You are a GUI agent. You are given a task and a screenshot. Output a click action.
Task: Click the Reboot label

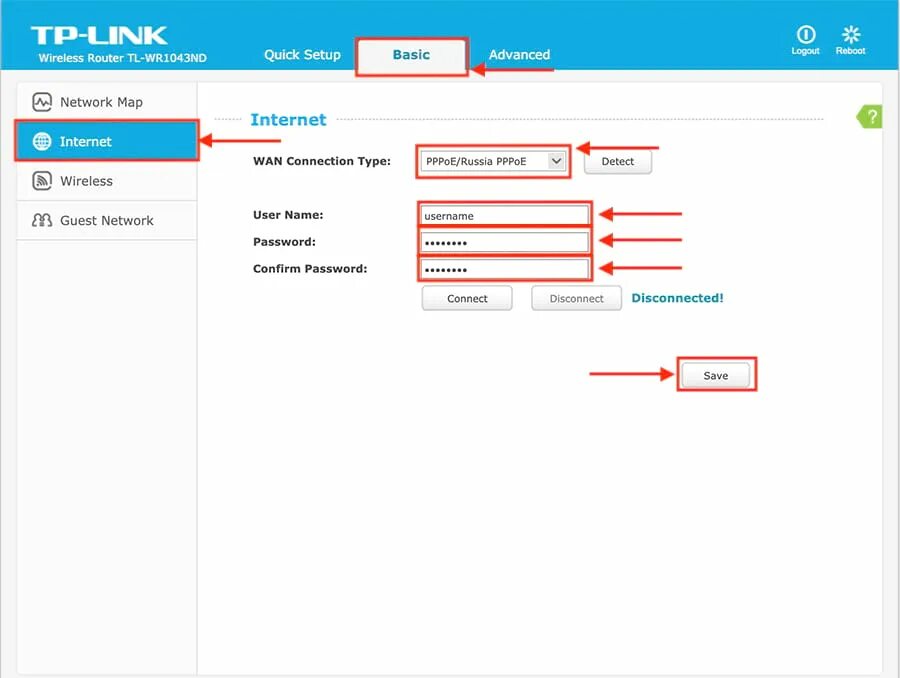click(x=851, y=51)
